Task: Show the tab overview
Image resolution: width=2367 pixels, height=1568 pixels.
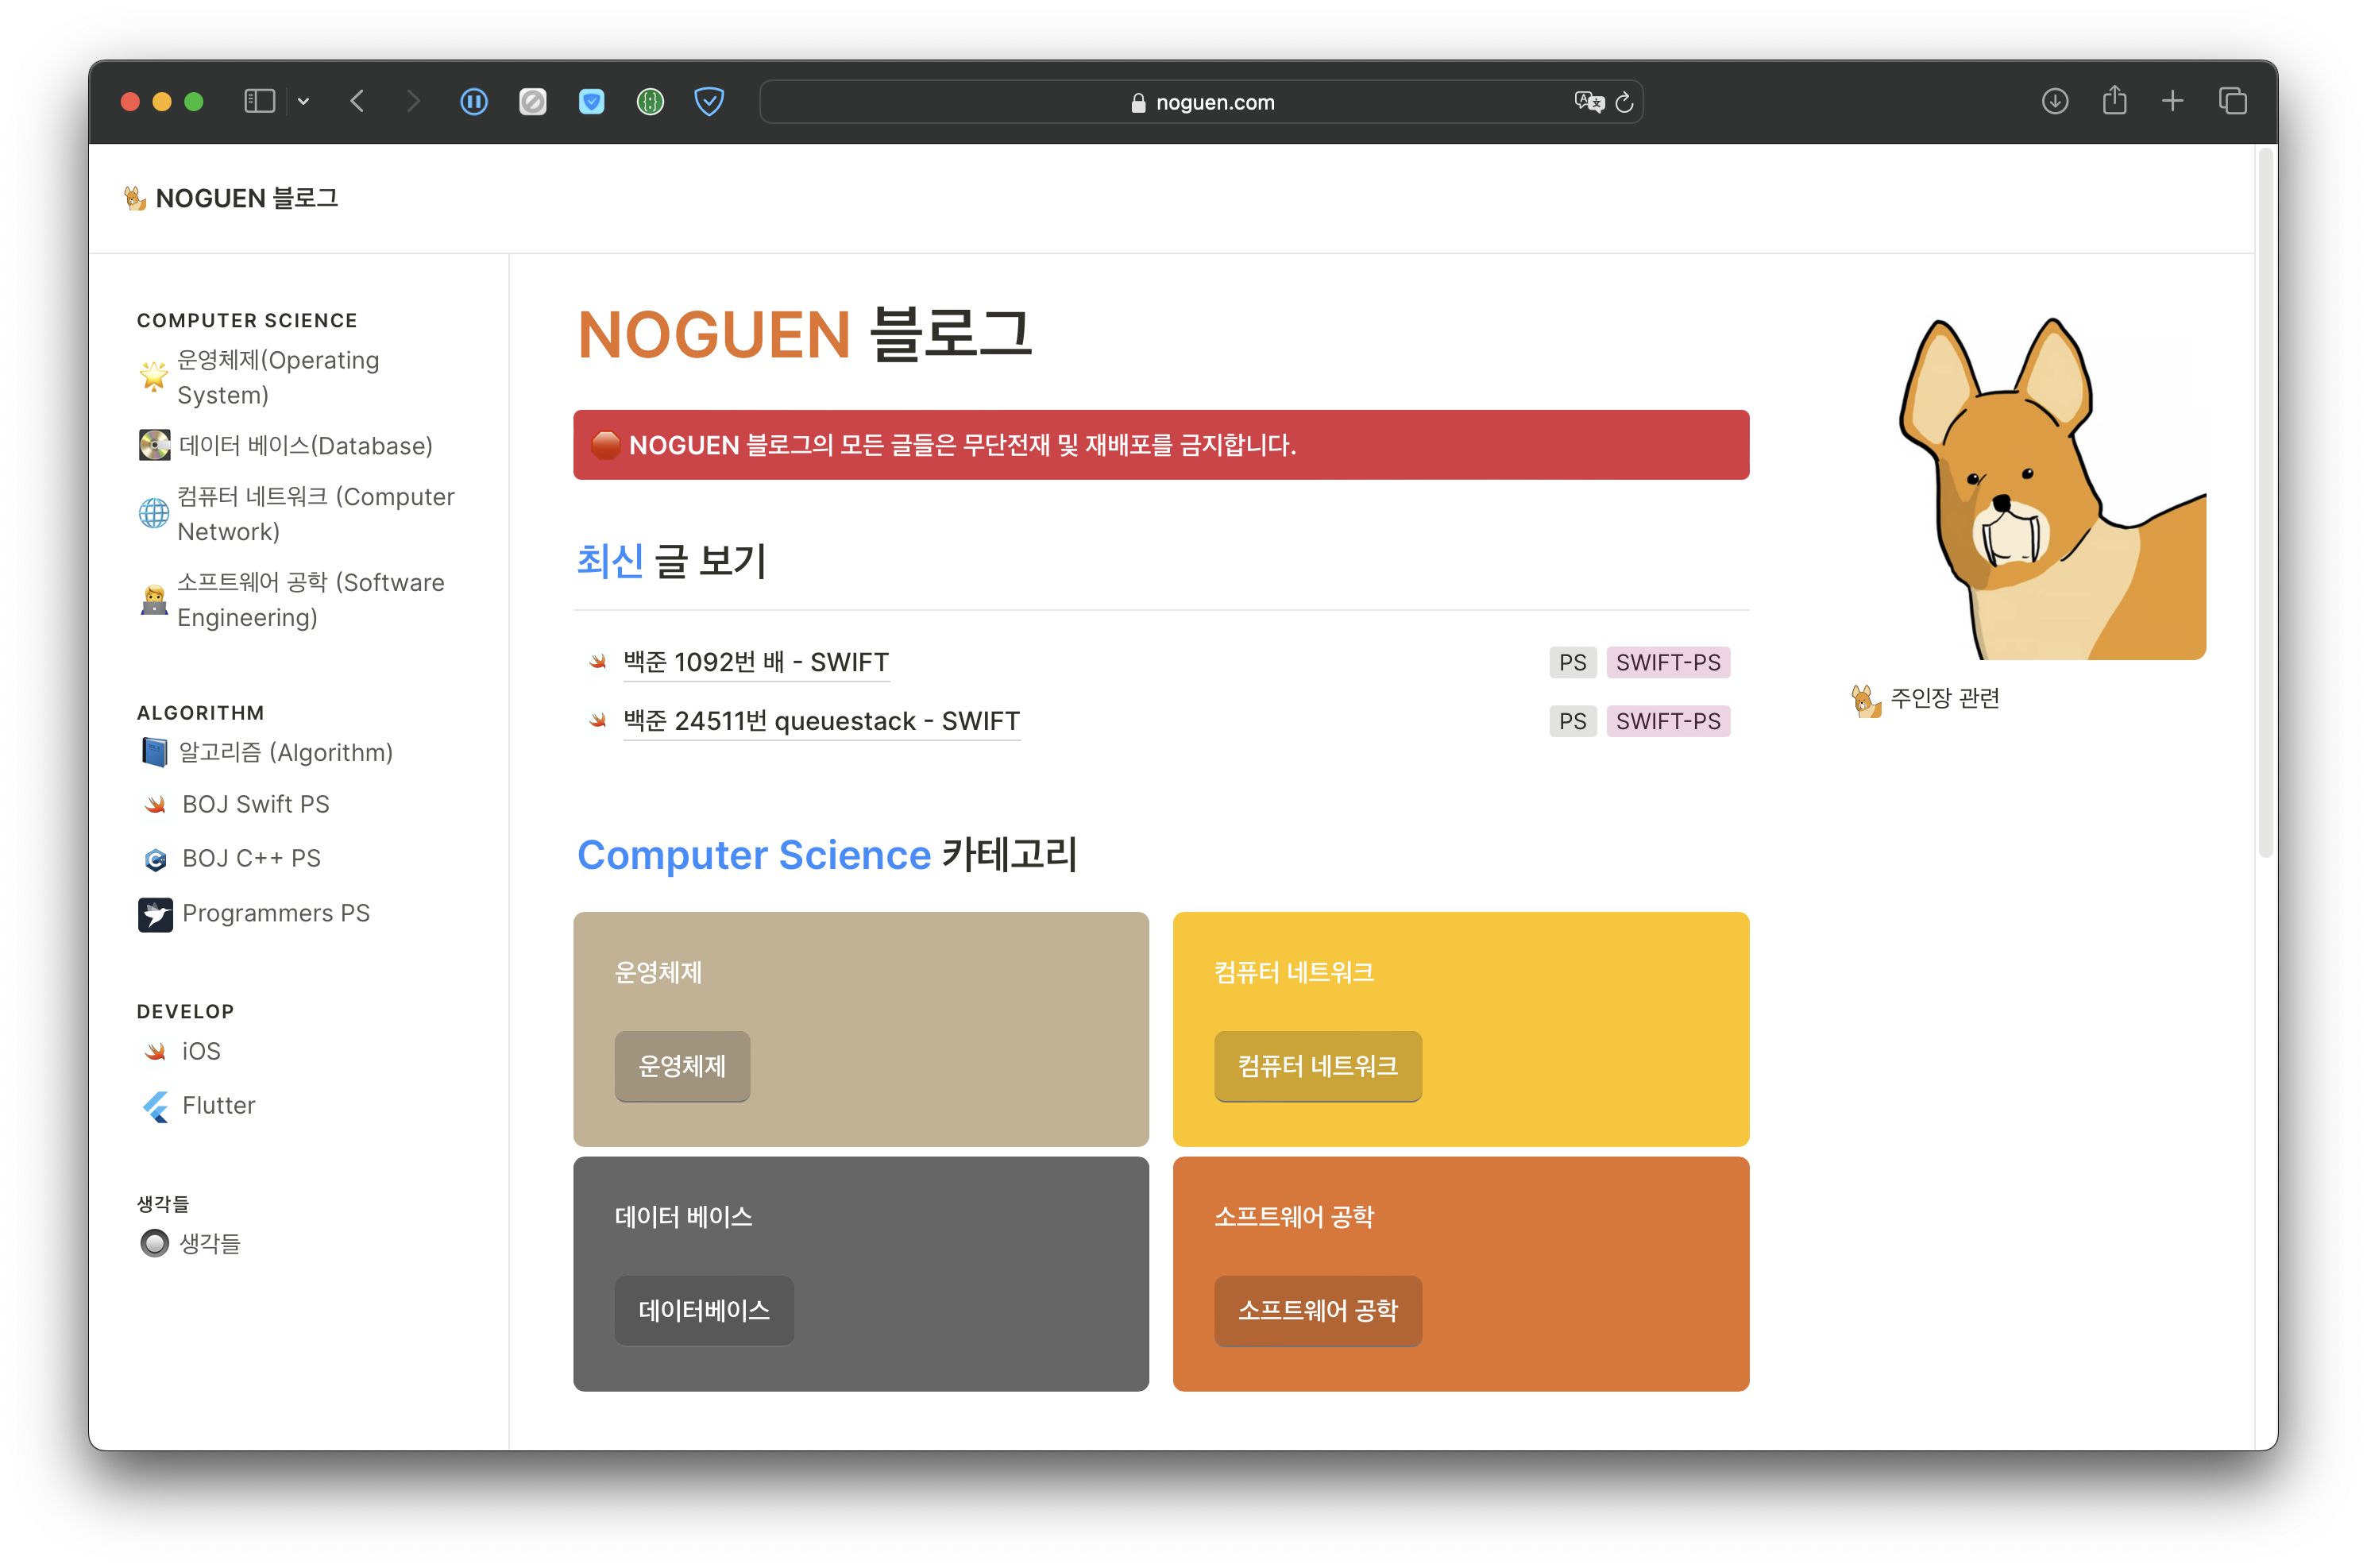Action: pyautogui.click(x=2232, y=101)
